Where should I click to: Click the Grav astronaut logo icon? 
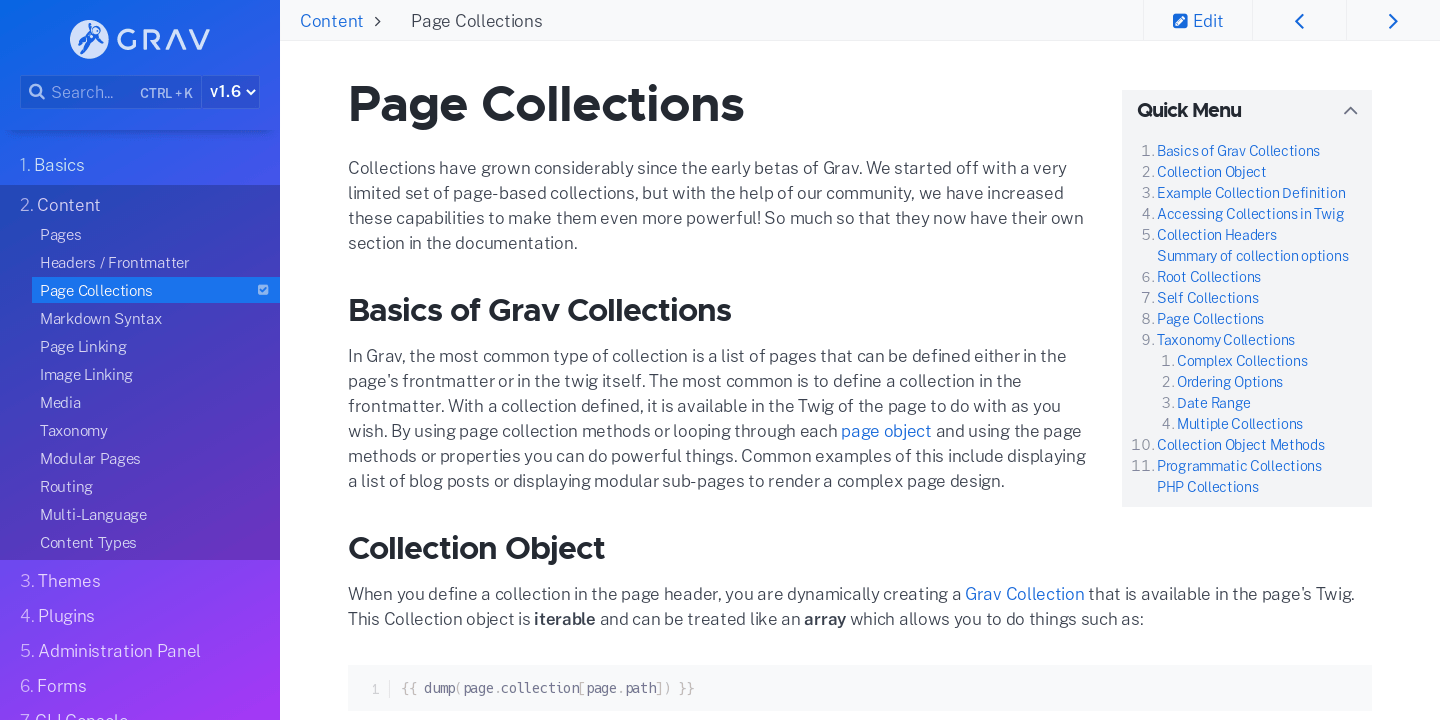(89, 39)
